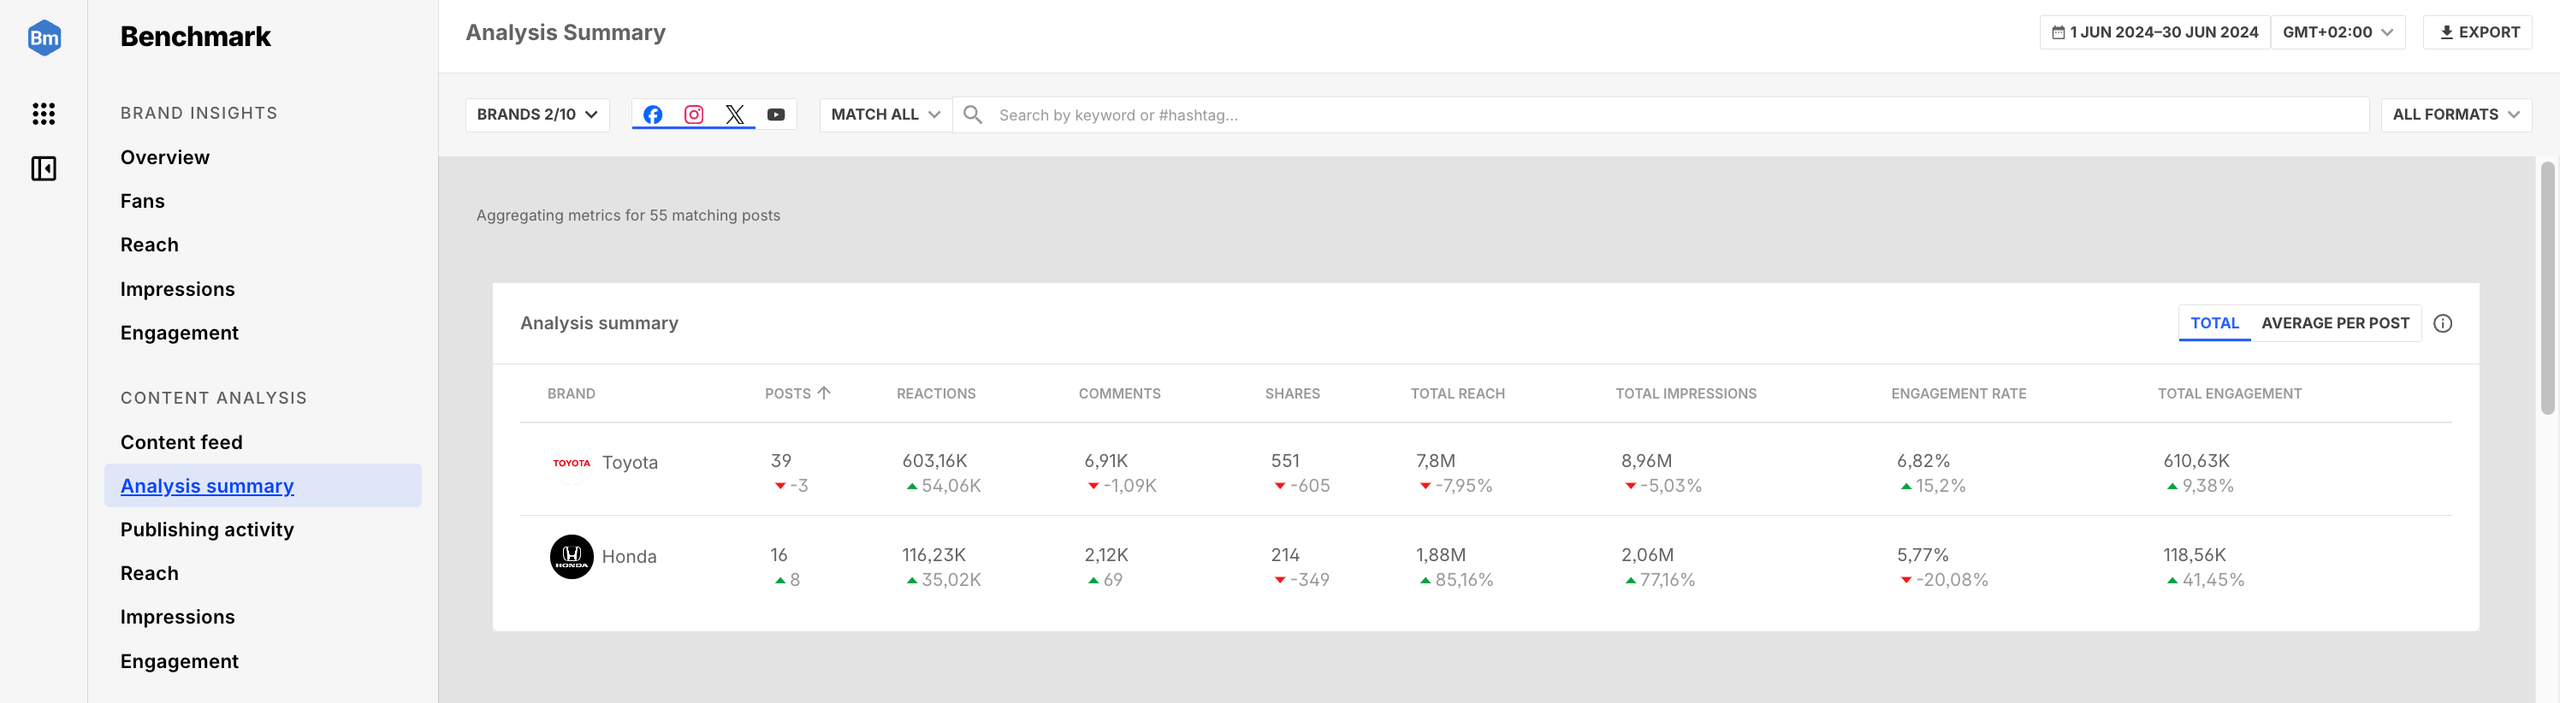Click Toyota engagement rate 6,82%
2560x703 pixels.
(1923, 461)
